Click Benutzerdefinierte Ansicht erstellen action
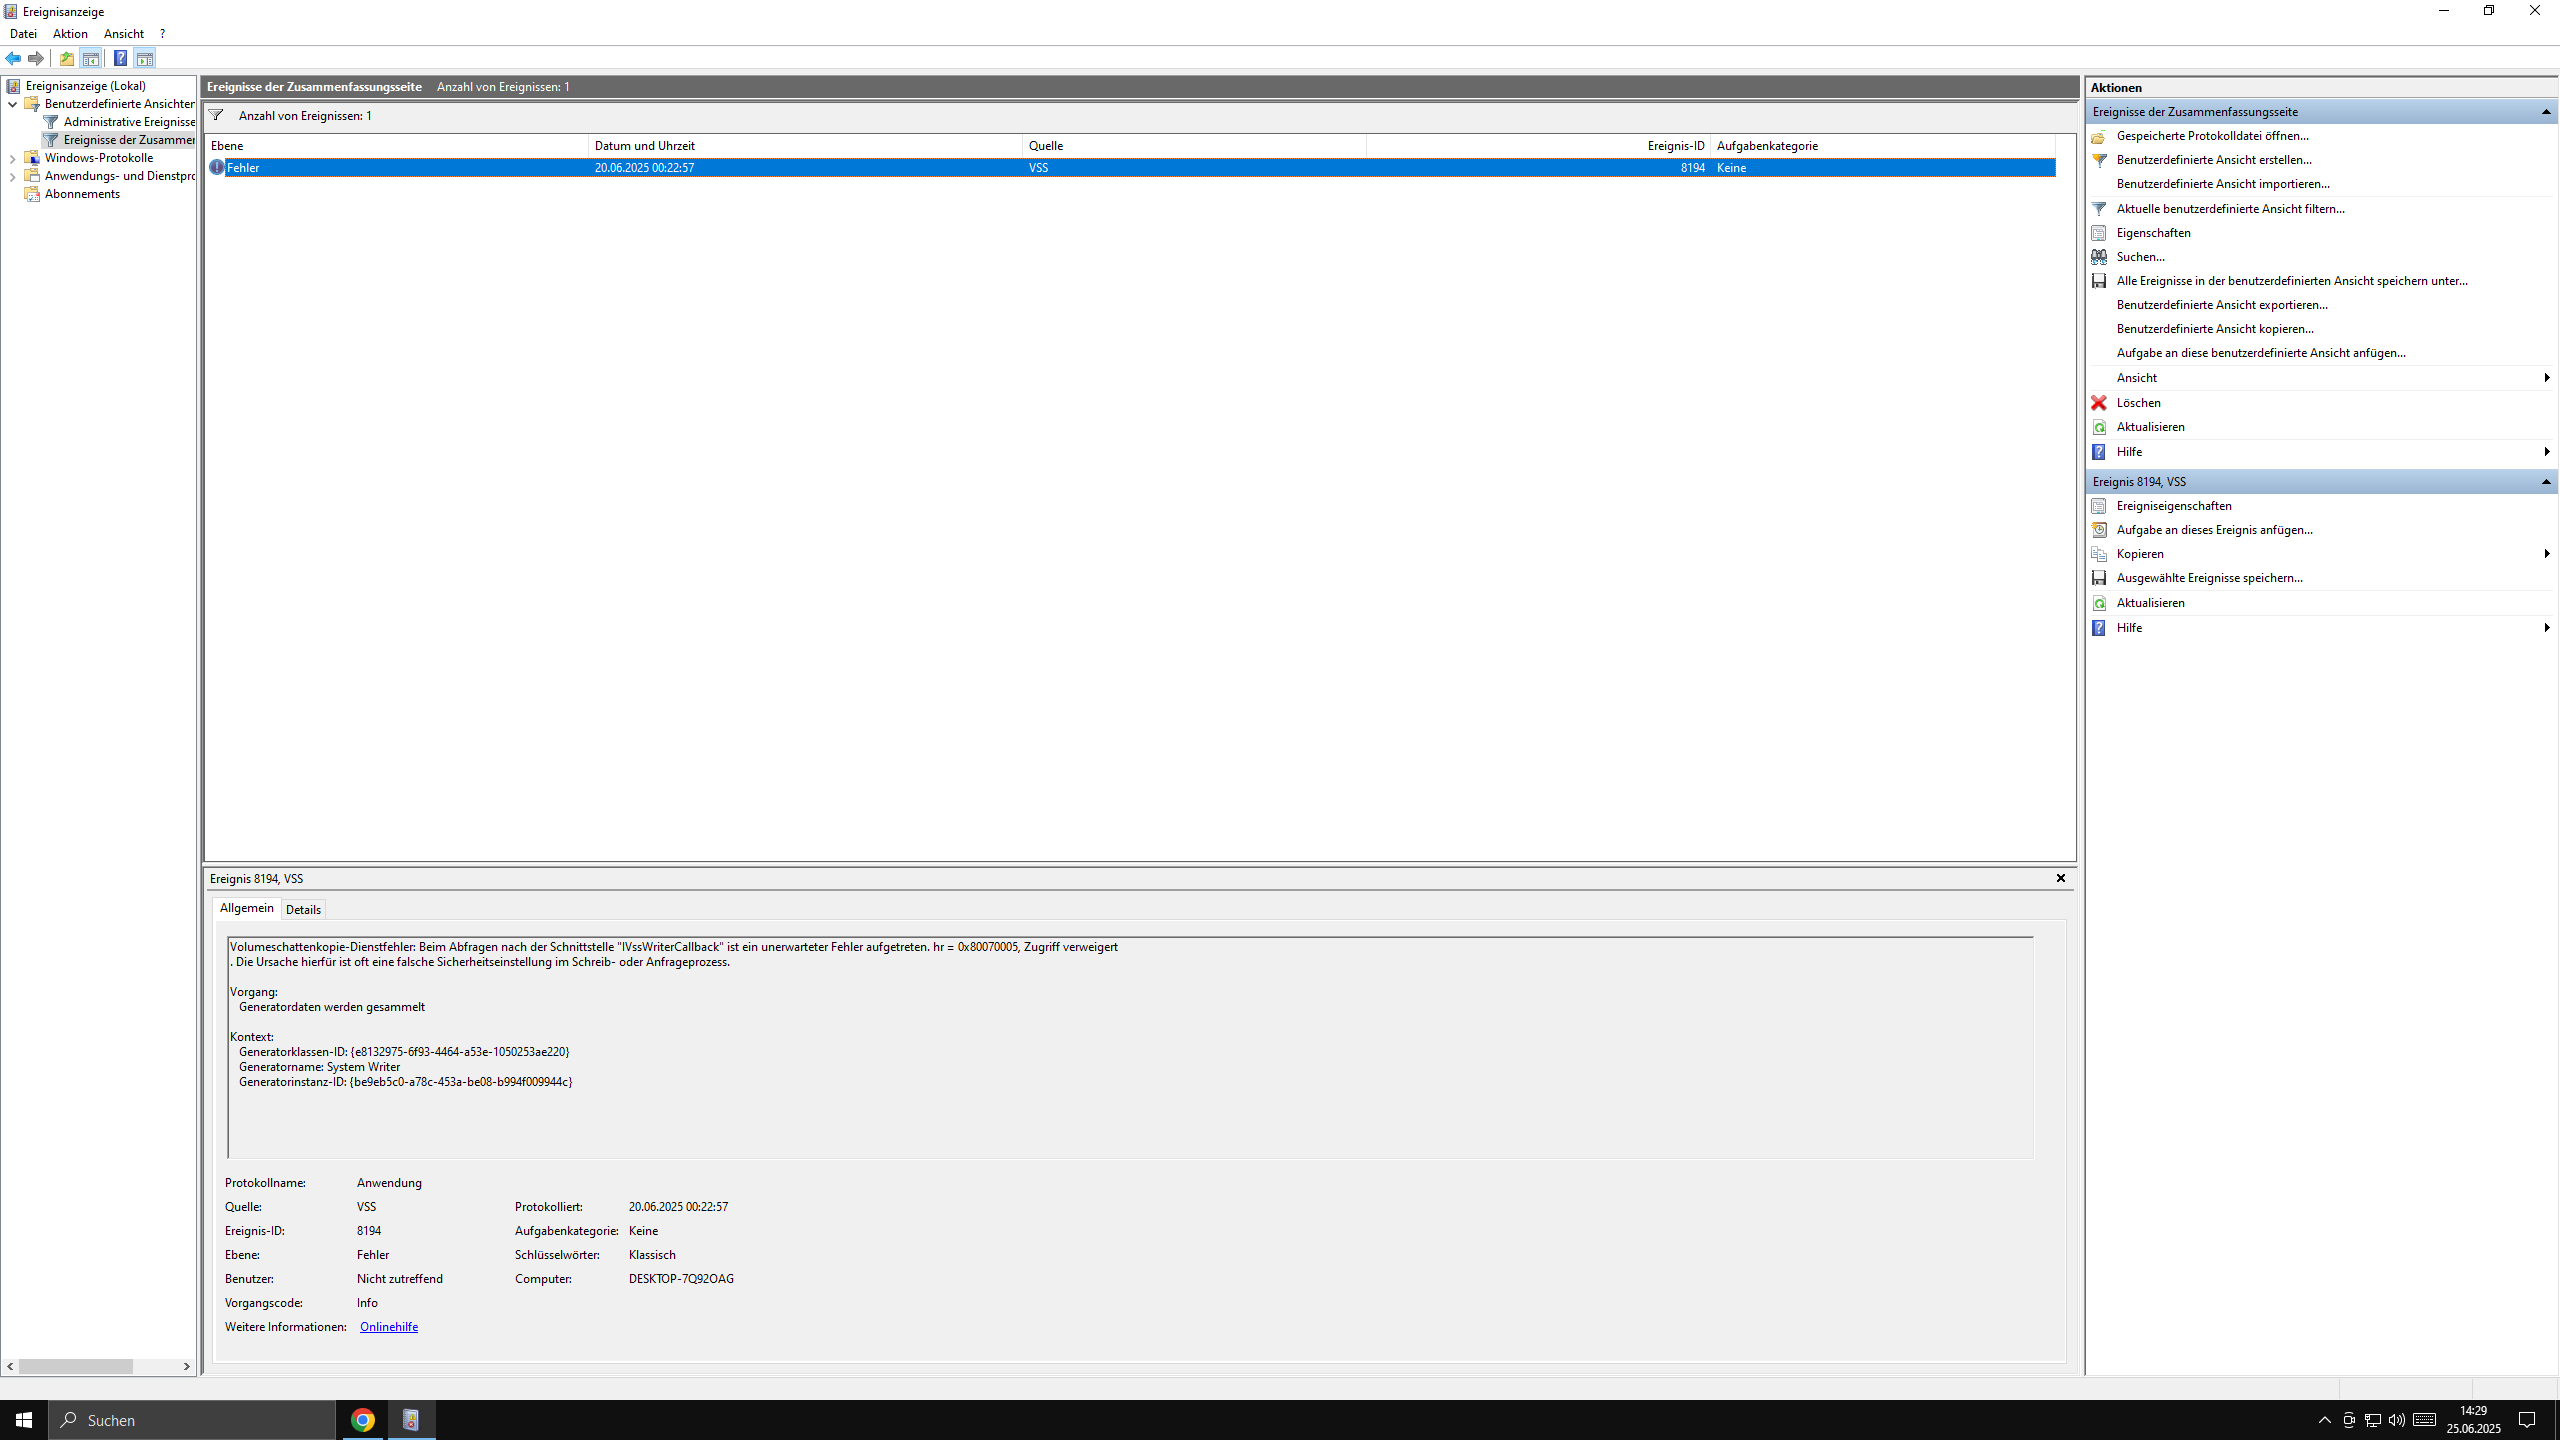Viewport: 2560px width, 1440px height. click(x=2213, y=160)
